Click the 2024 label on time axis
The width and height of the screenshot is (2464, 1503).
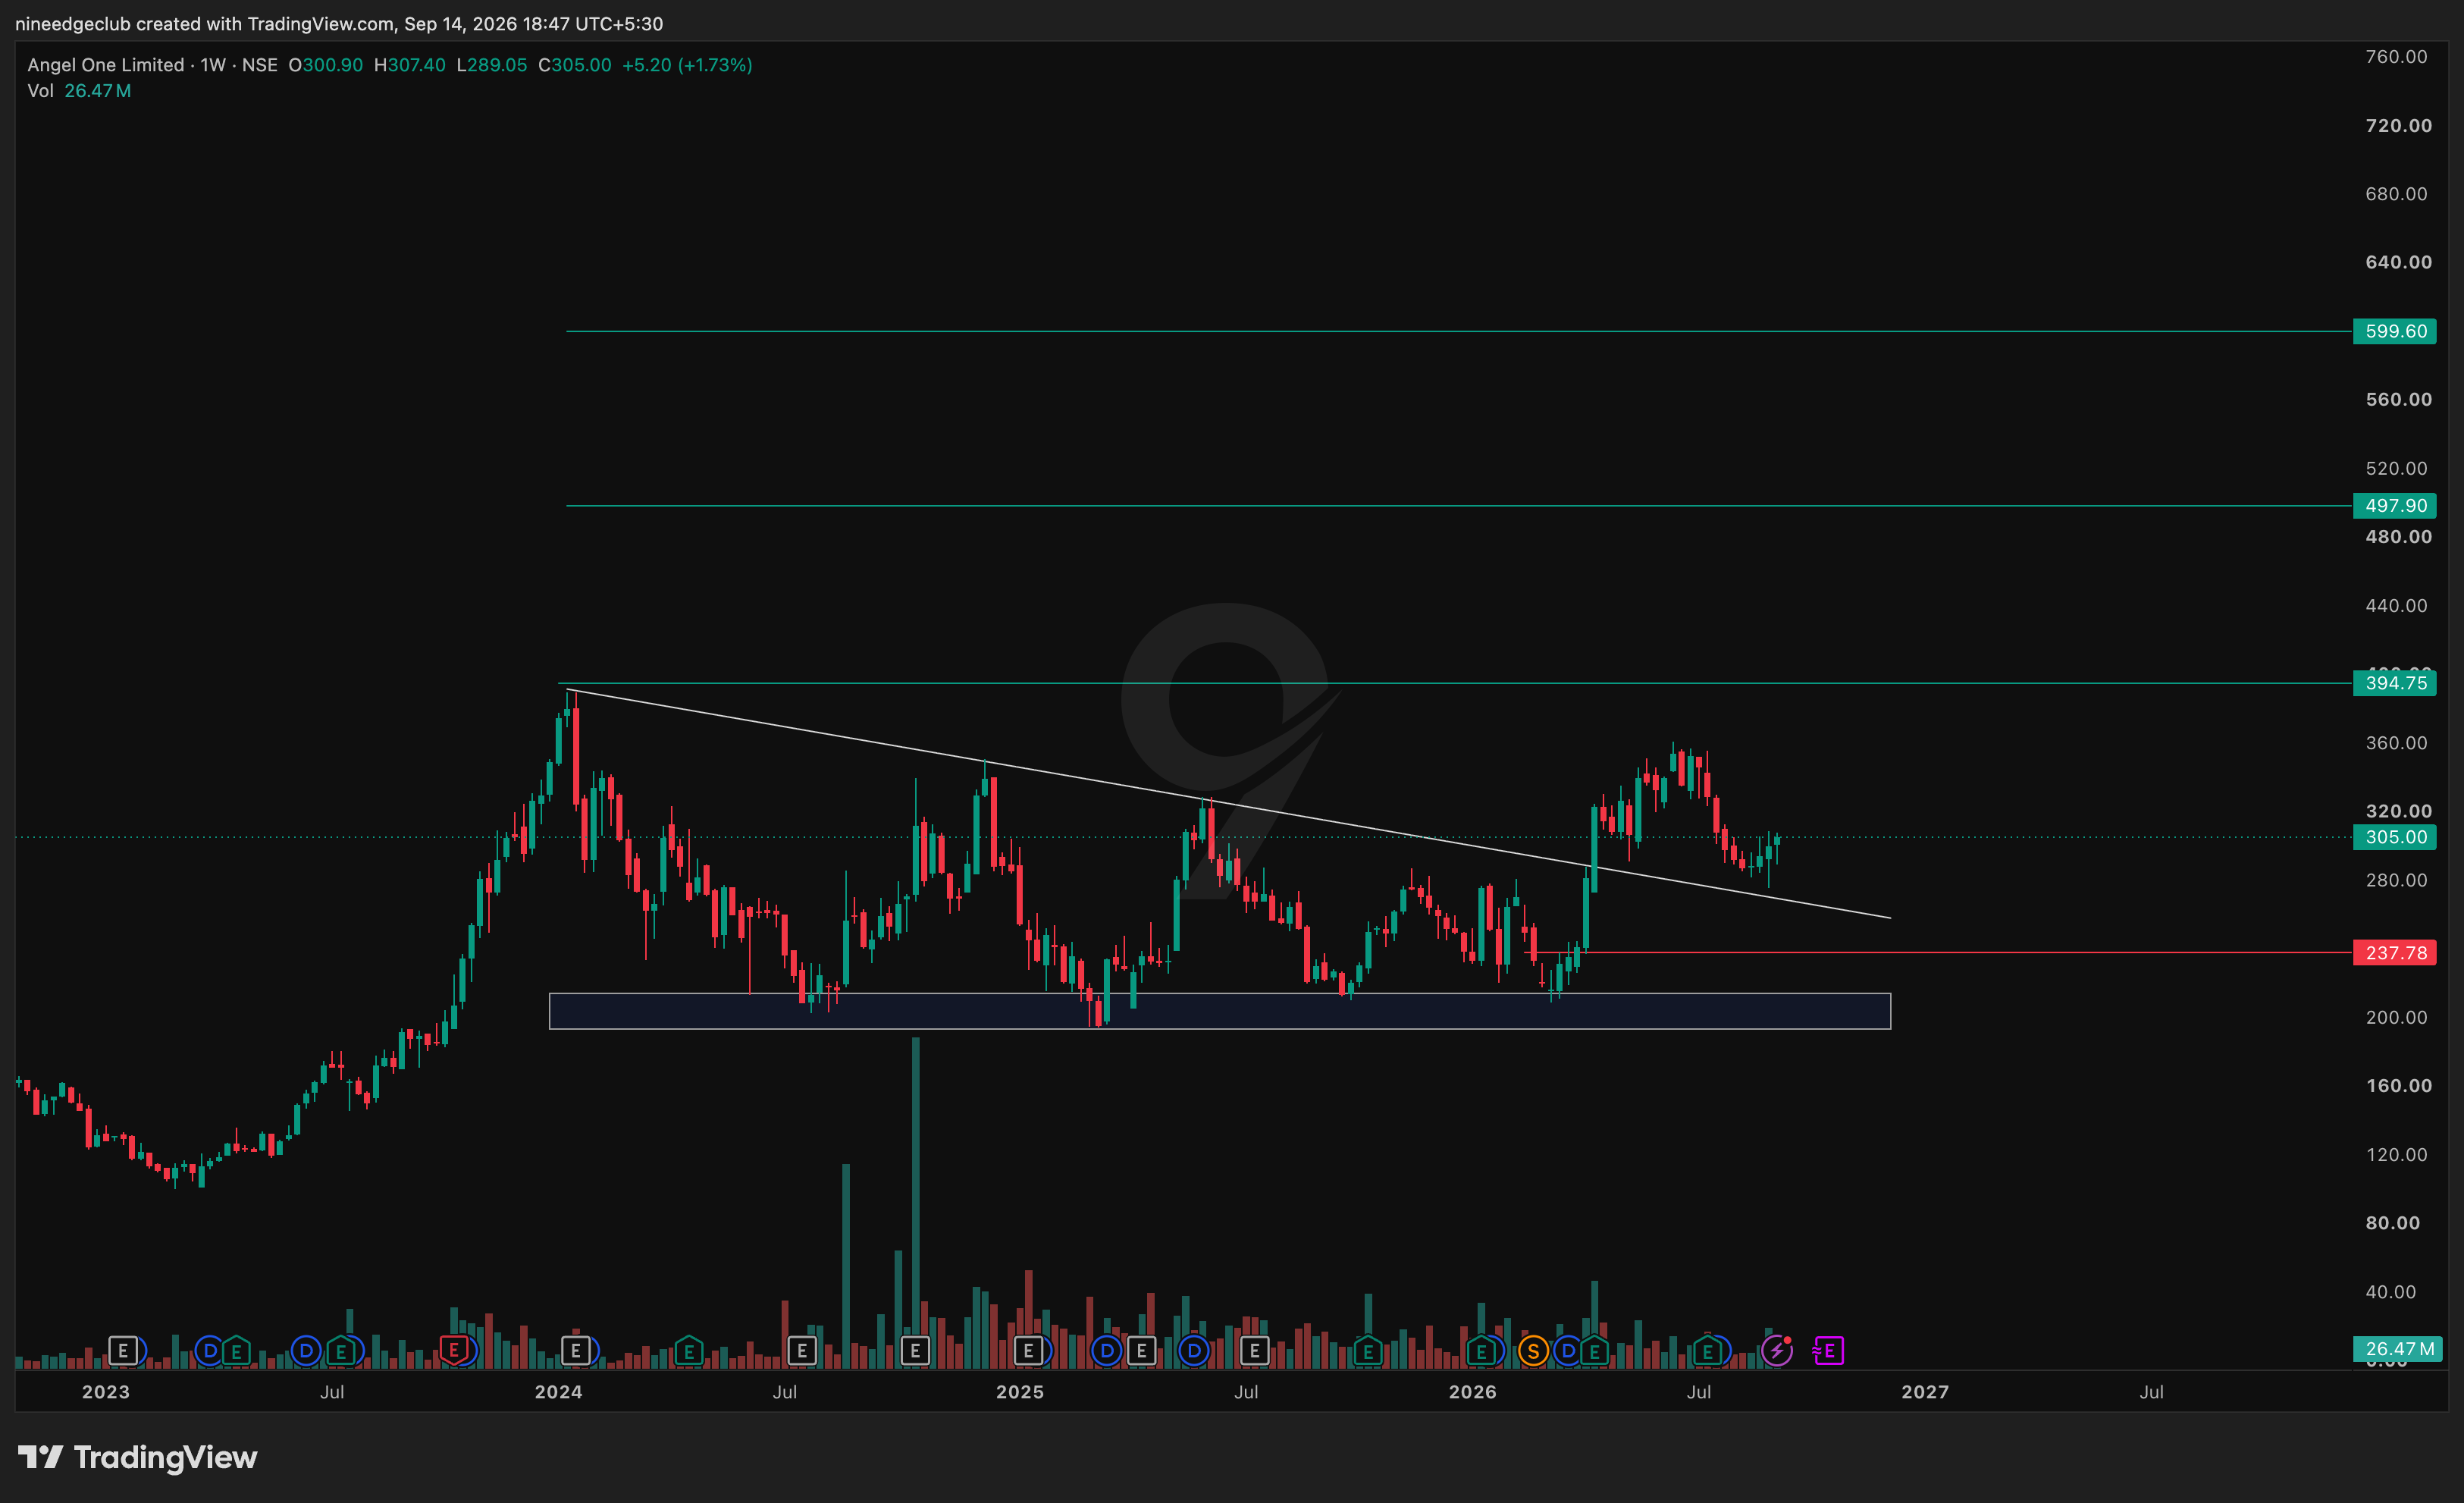(x=558, y=1392)
